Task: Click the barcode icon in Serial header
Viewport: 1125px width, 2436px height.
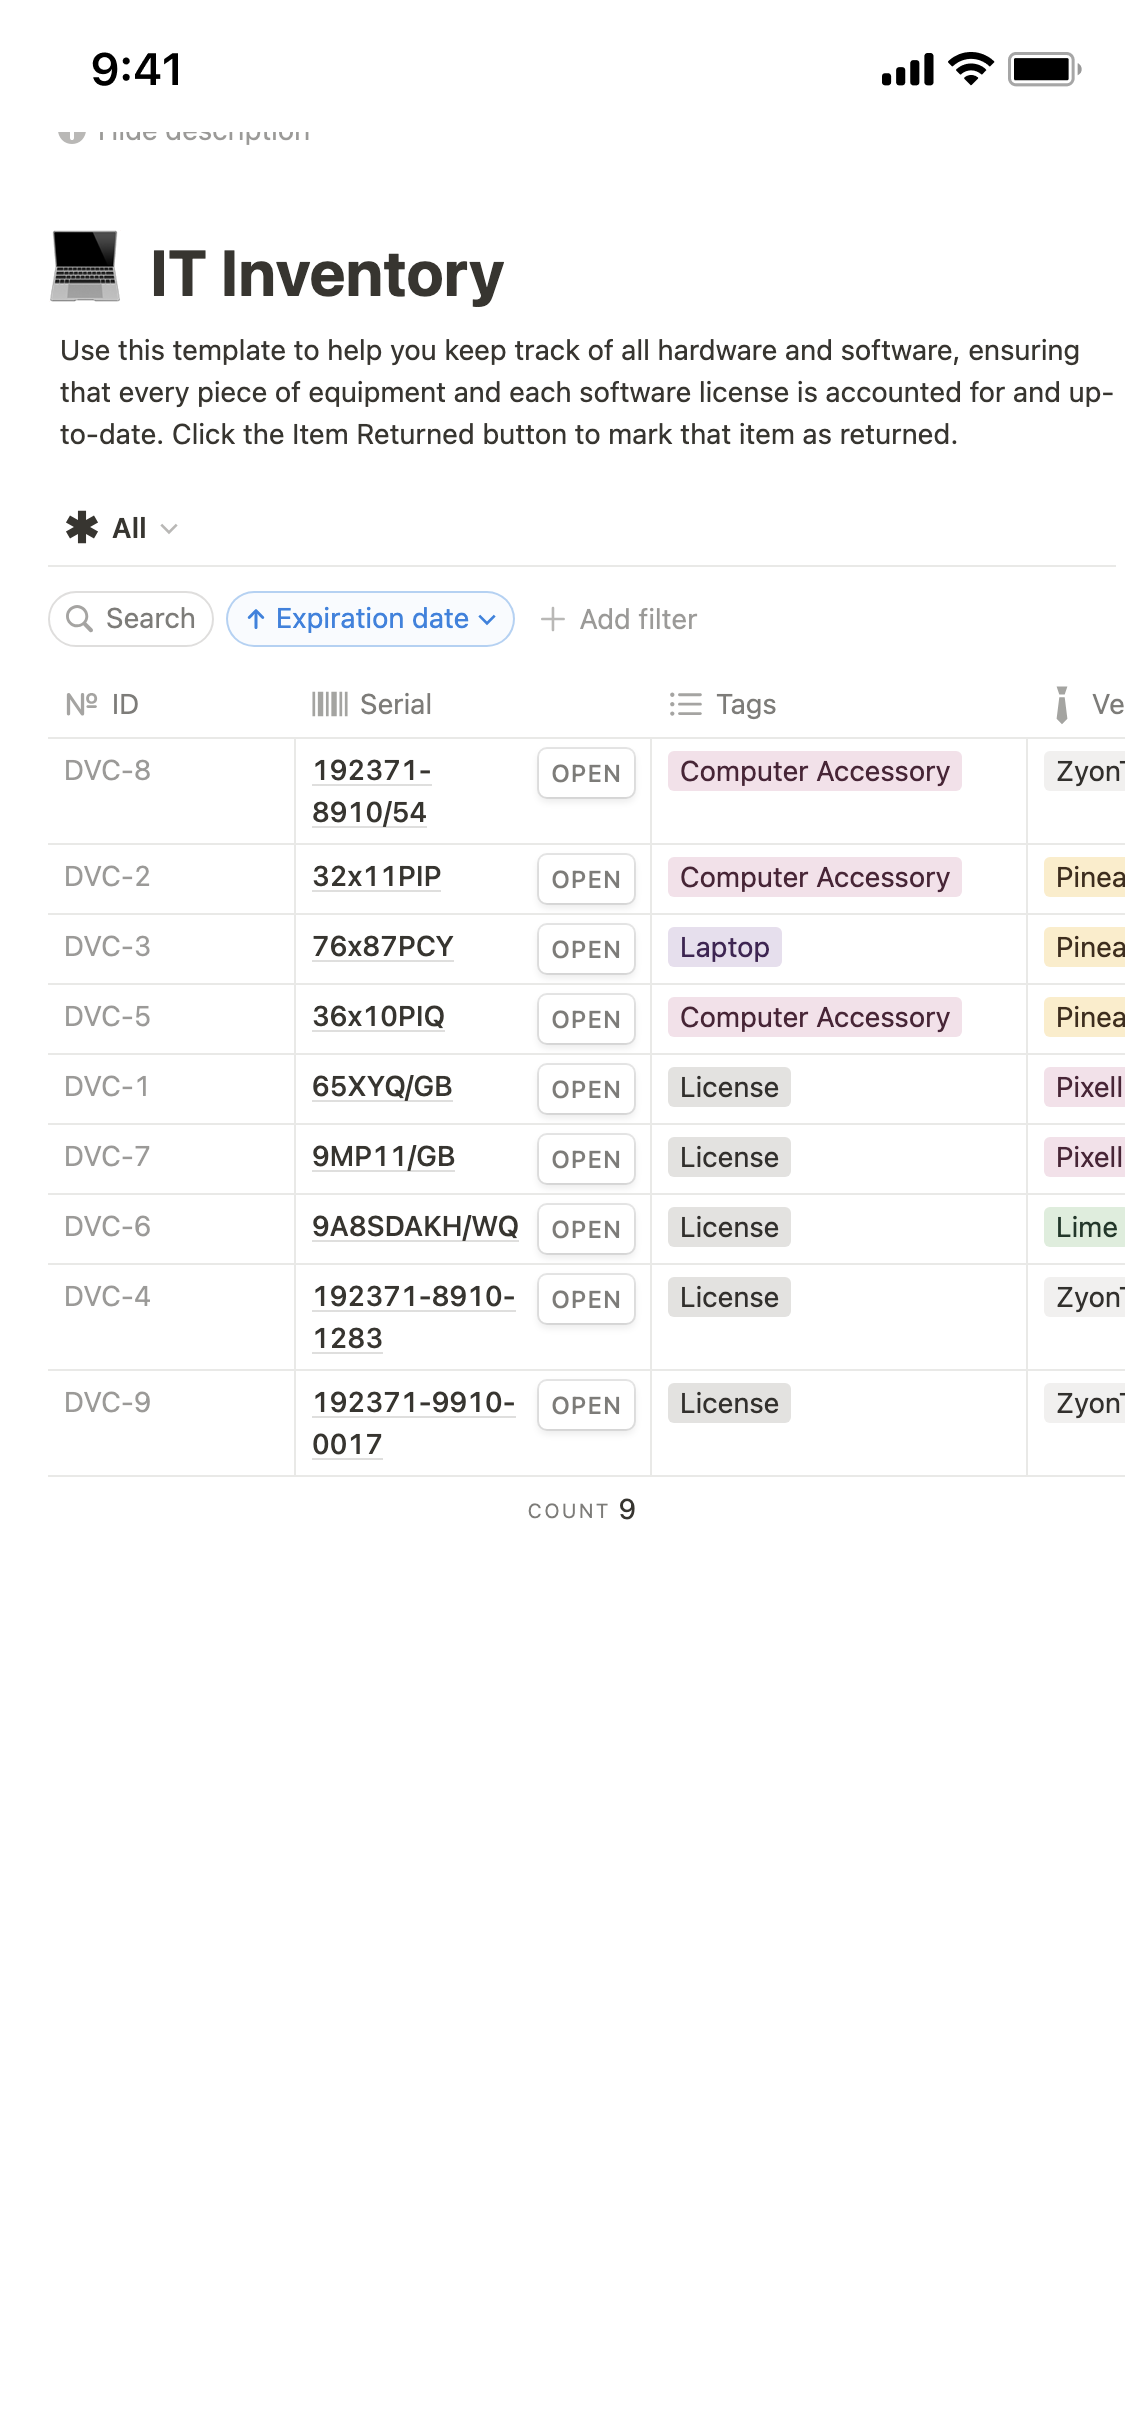Action: 329,704
